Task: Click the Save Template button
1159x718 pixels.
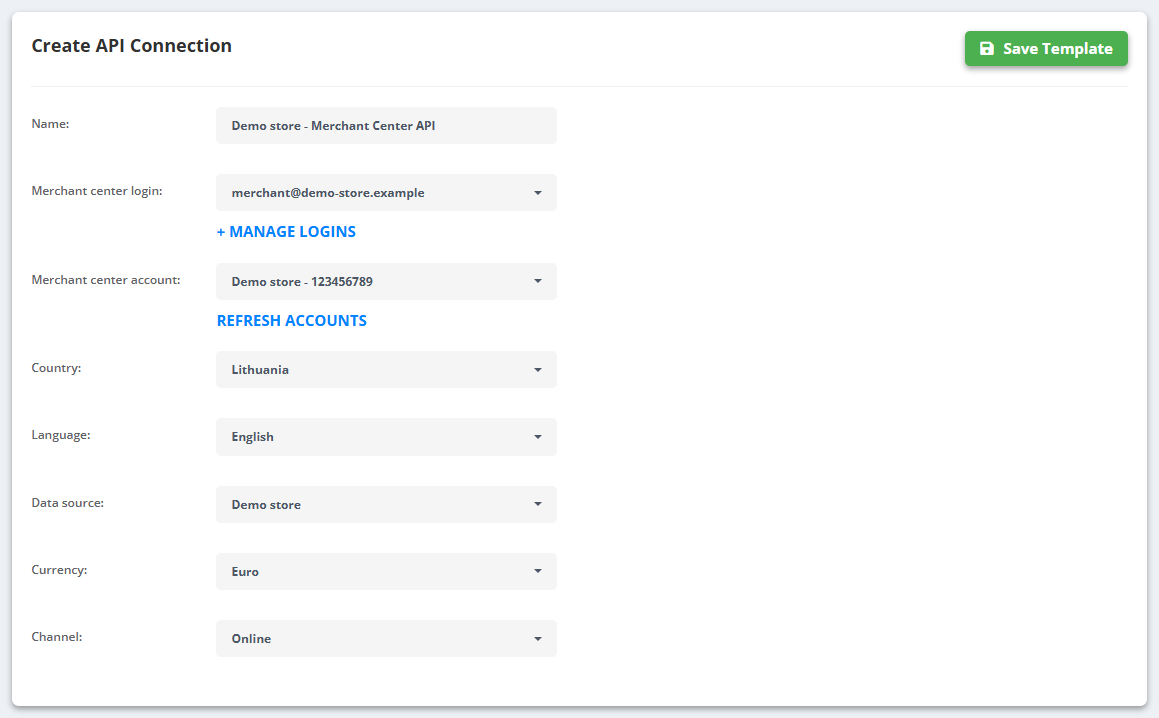Action: tap(1046, 48)
